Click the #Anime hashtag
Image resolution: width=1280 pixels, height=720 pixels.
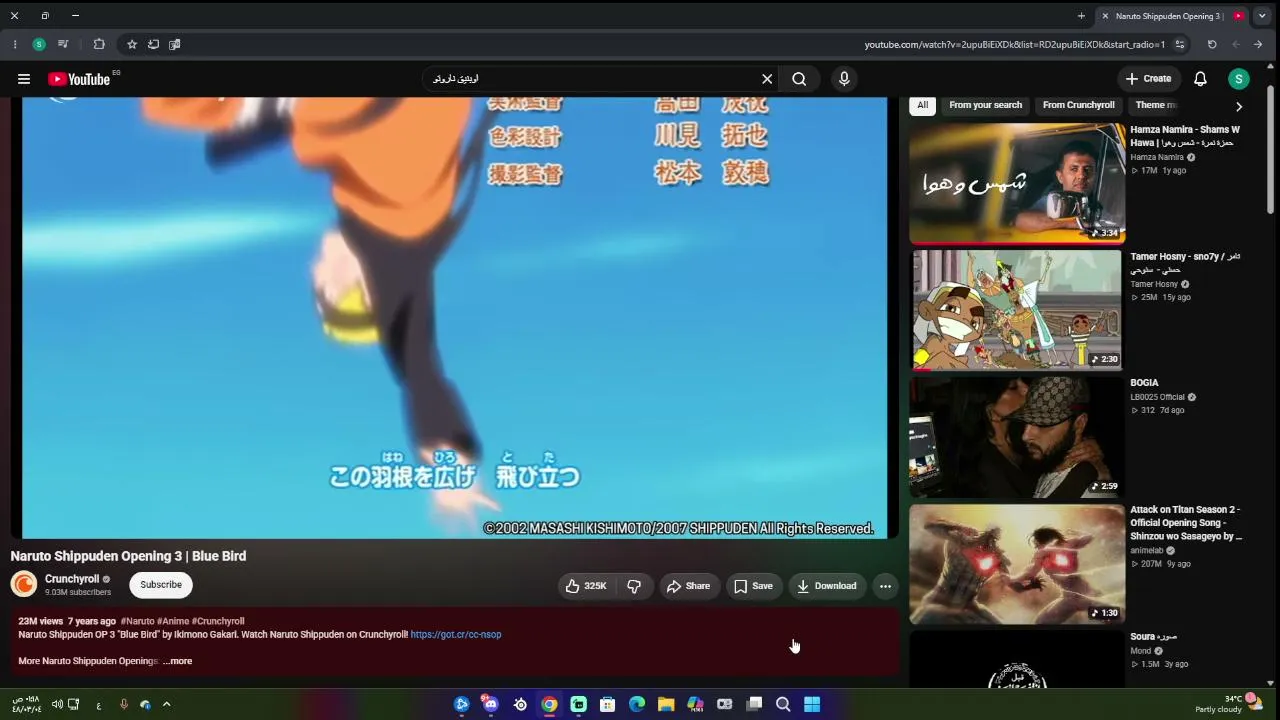pos(173,621)
